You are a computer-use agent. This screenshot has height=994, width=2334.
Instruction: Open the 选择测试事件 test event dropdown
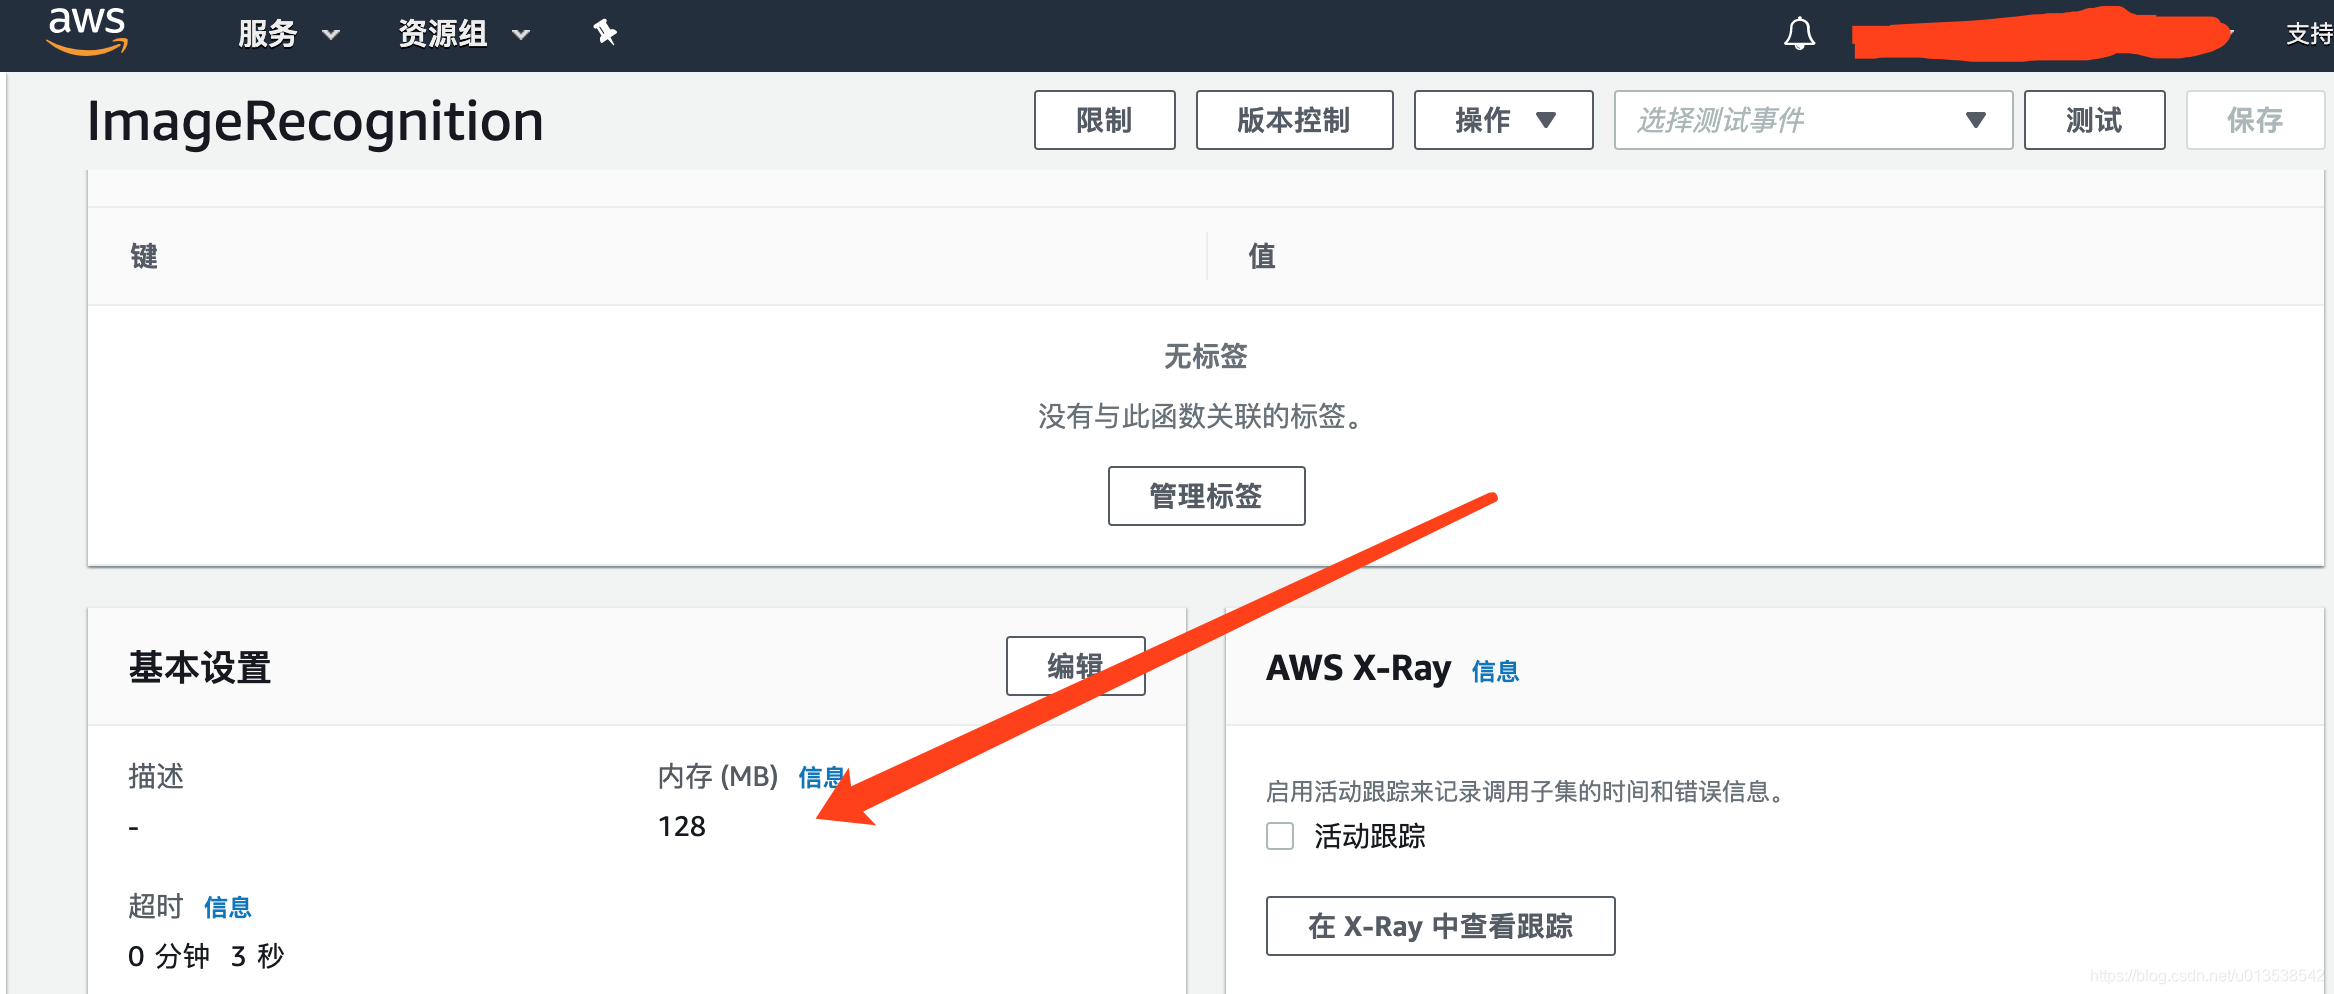(1812, 120)
